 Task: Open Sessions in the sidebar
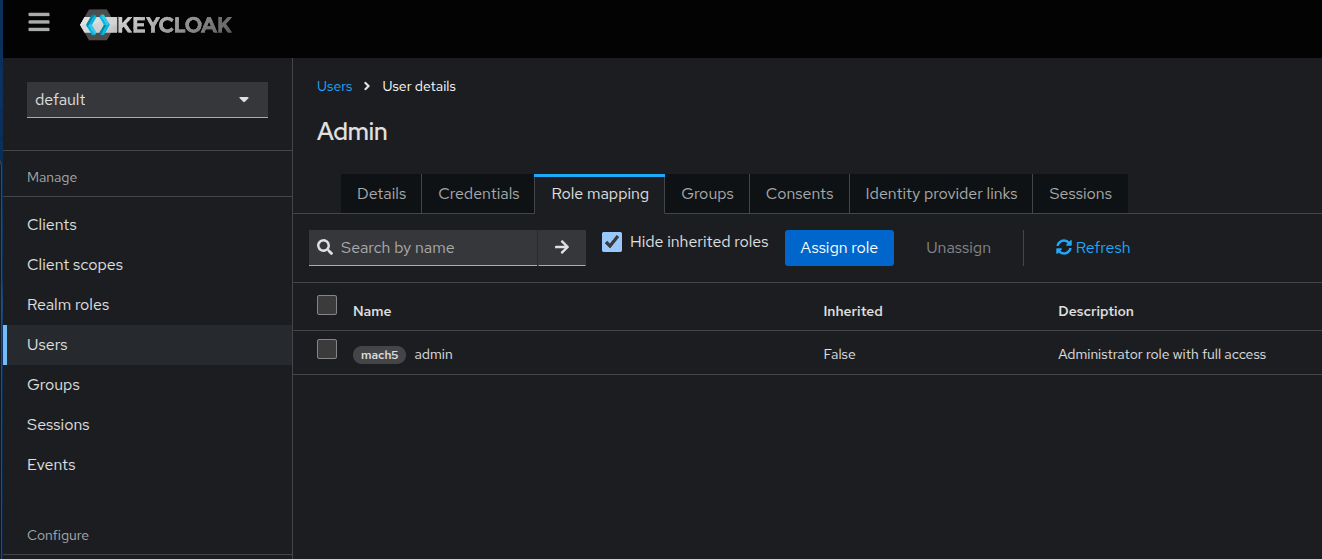tap(147, 425)
